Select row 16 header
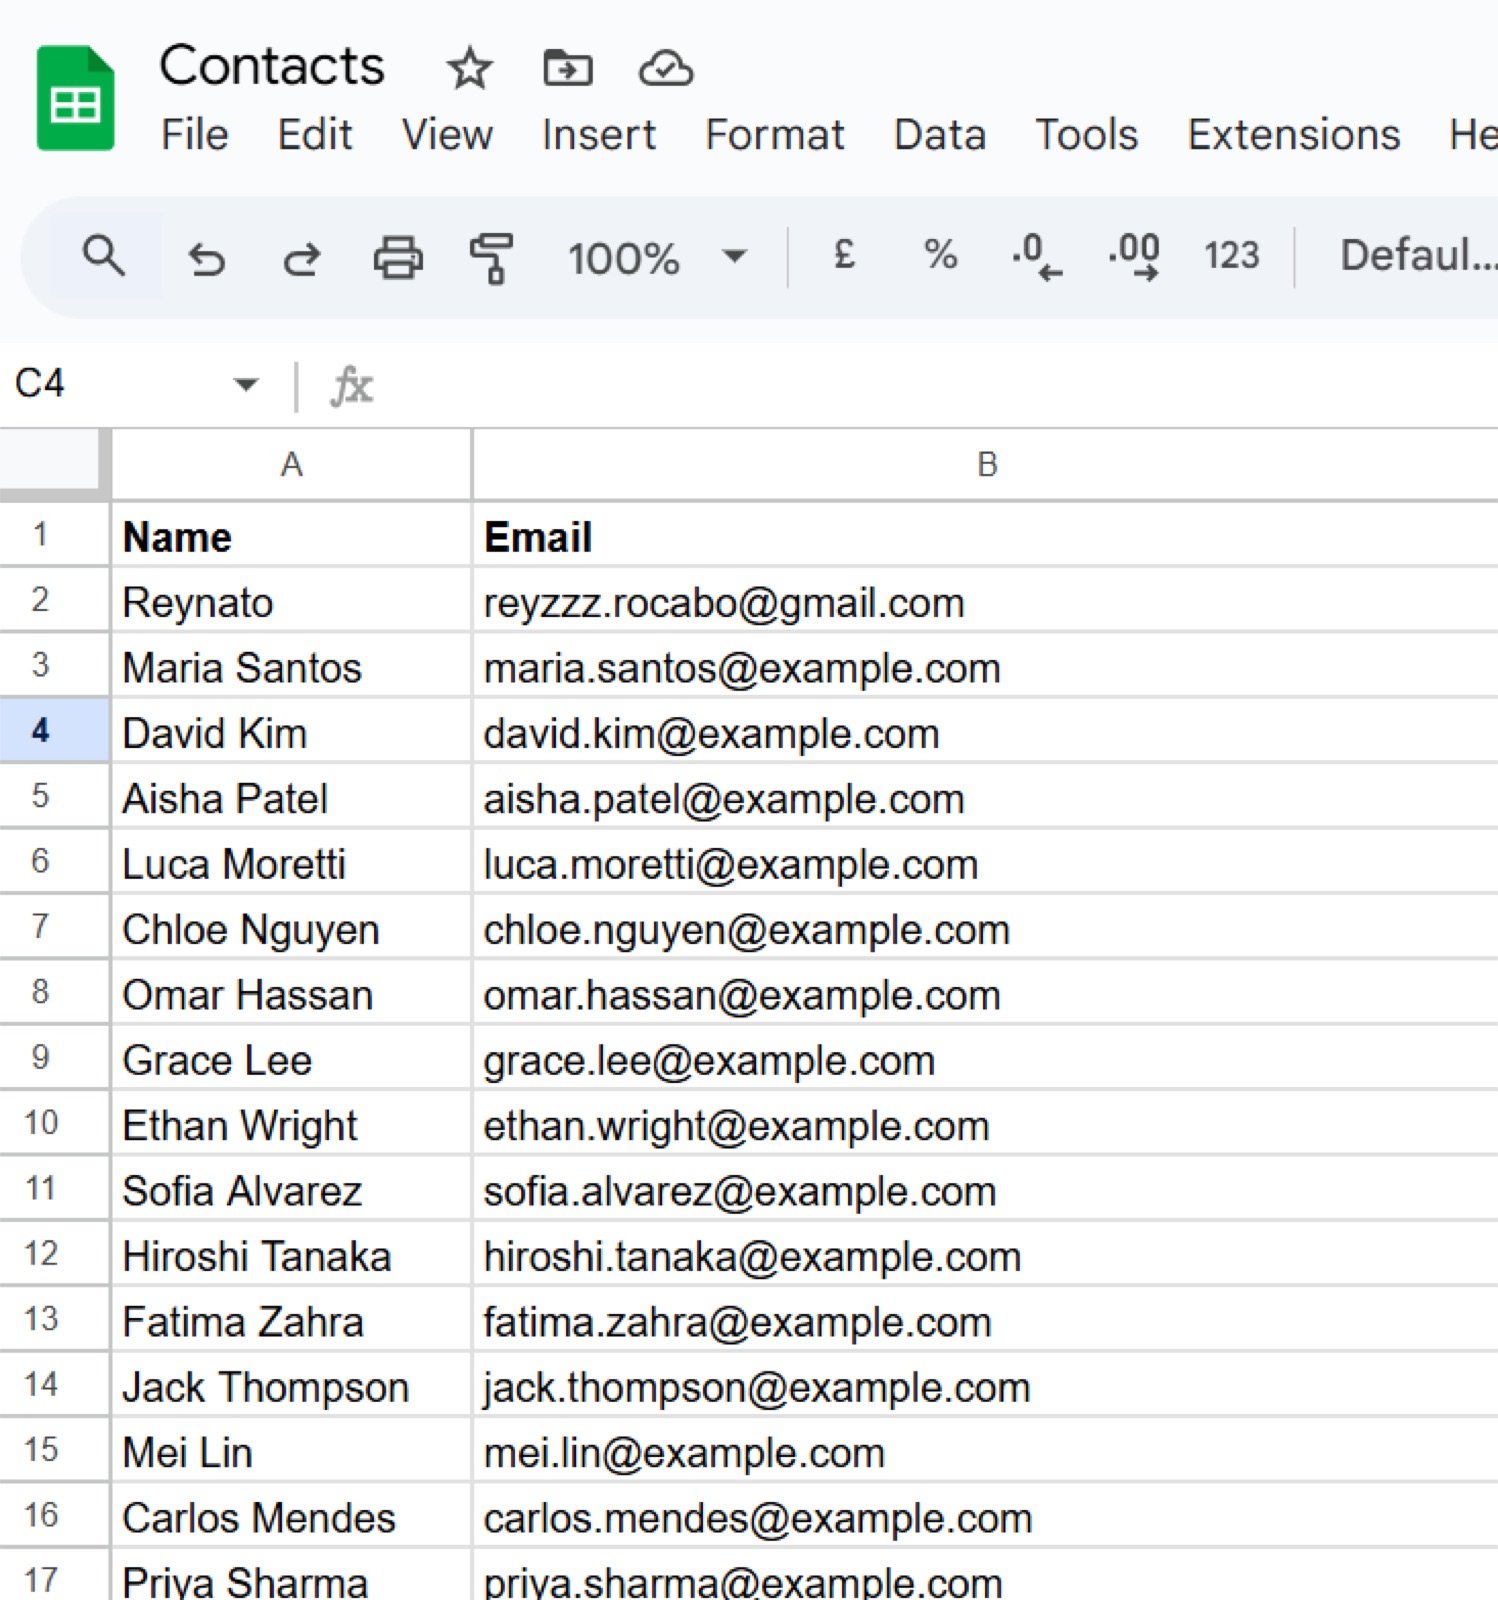 53,1515
